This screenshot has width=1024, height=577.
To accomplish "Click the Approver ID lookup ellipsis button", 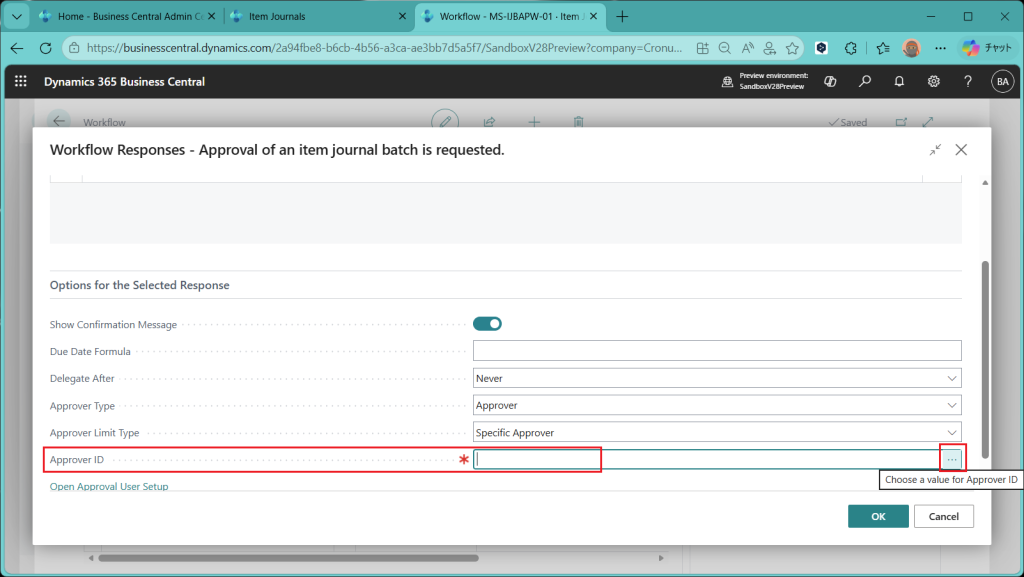I will 952,459.
